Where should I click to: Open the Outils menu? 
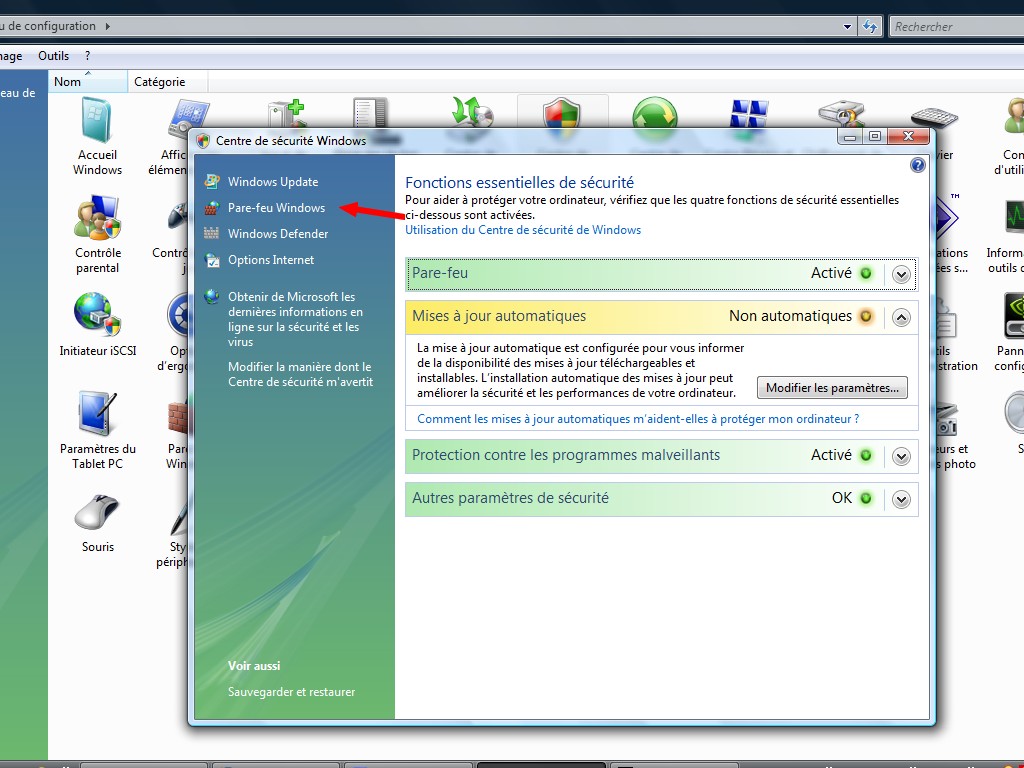(54, 56)
